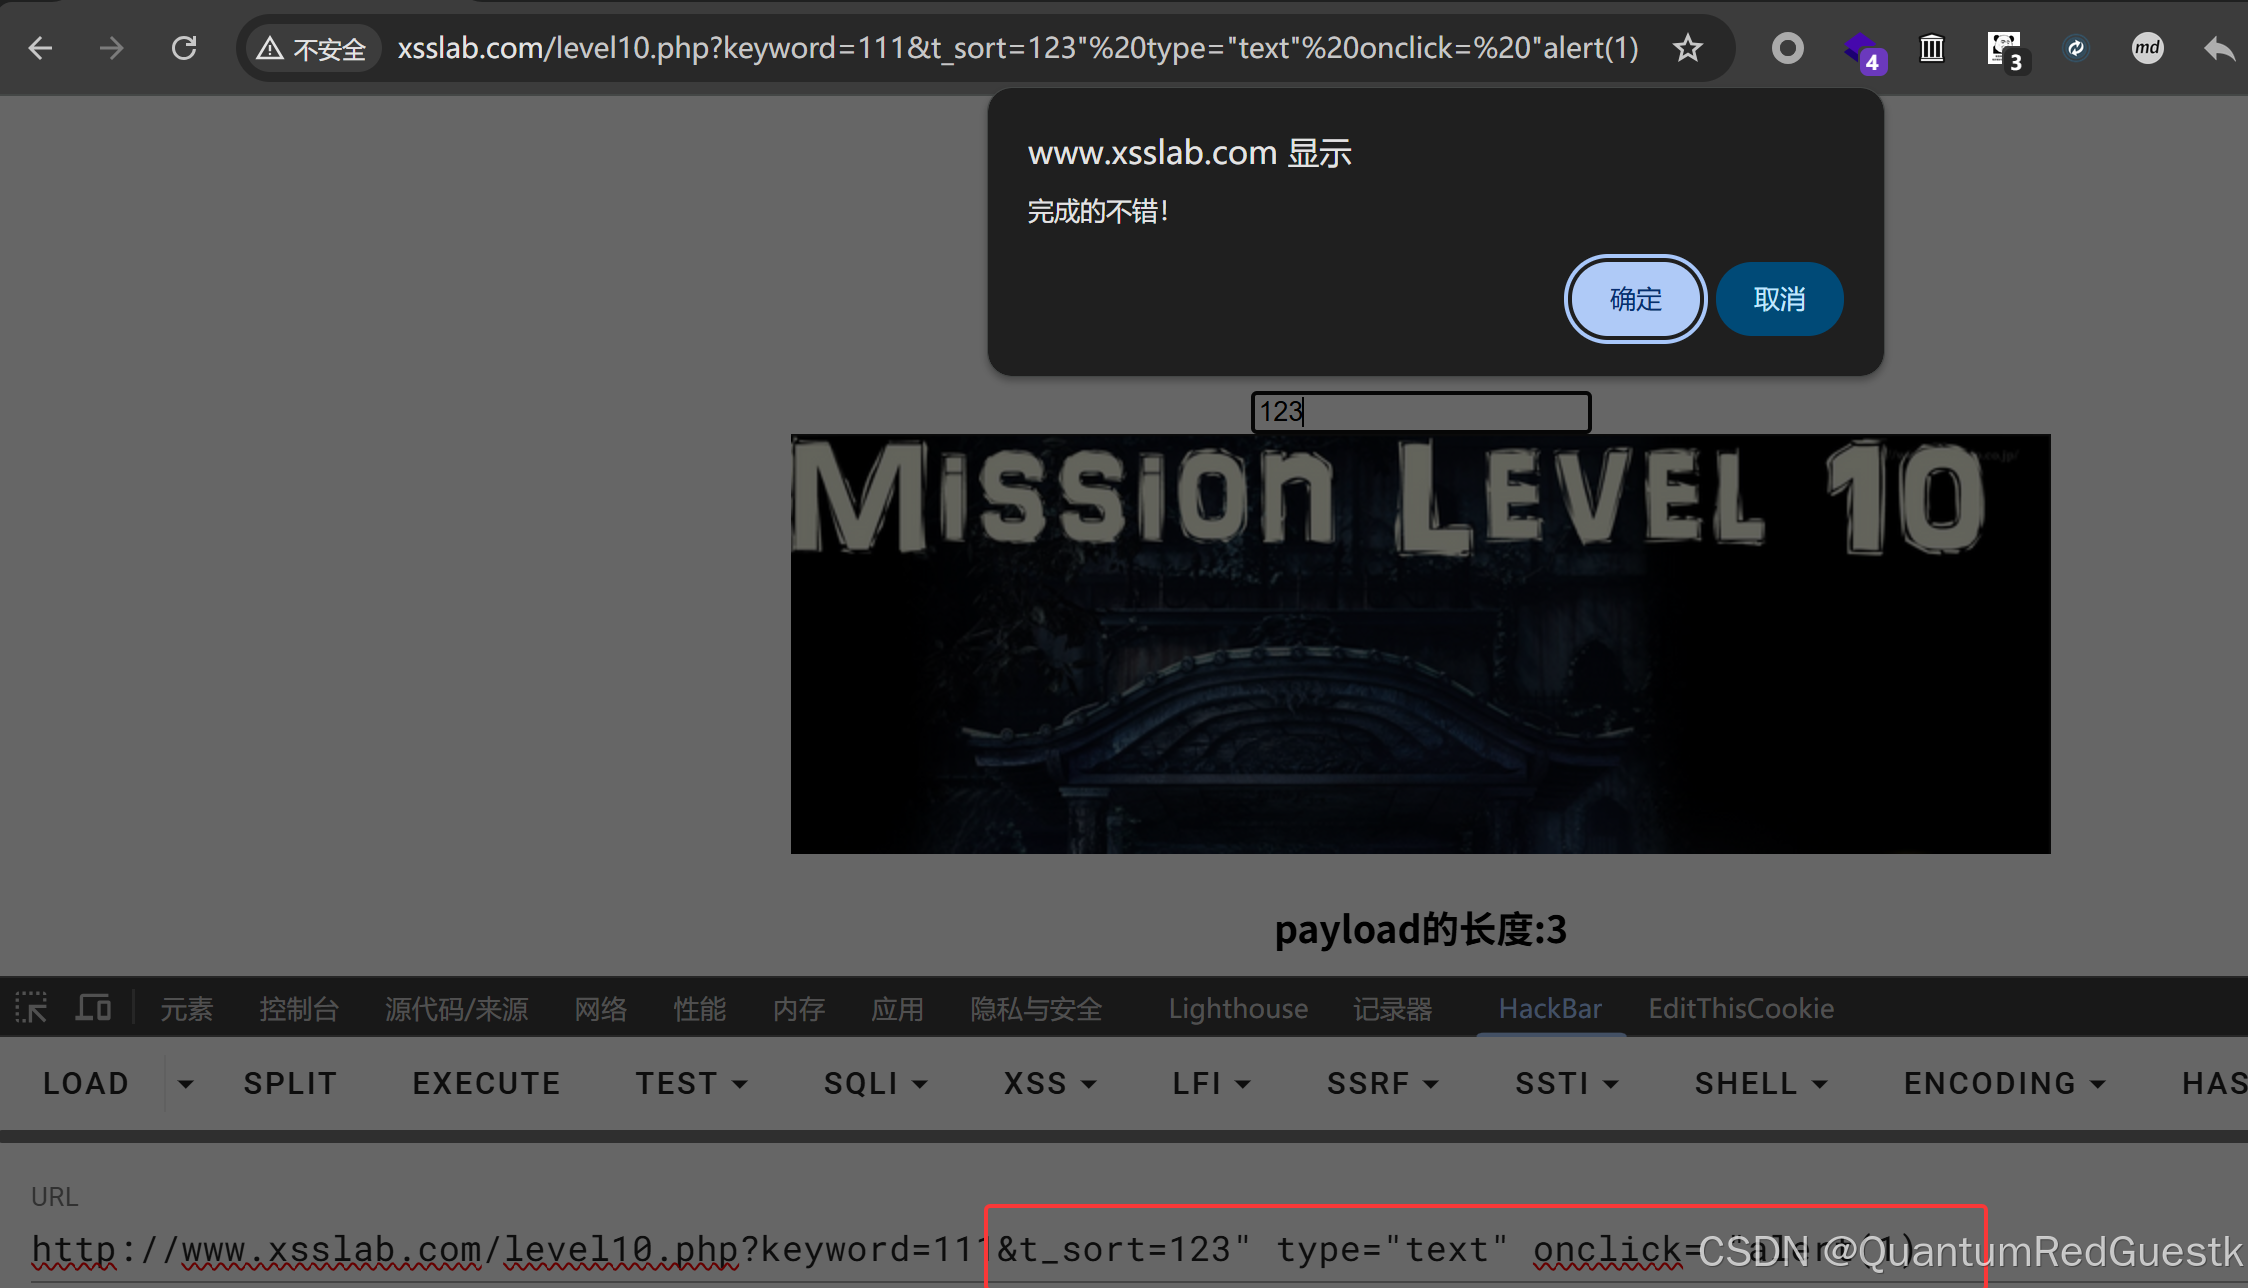The image size is (2248, 1288).
Task: Activate the DevTools inspect element picker
Action: point(31,1008)
